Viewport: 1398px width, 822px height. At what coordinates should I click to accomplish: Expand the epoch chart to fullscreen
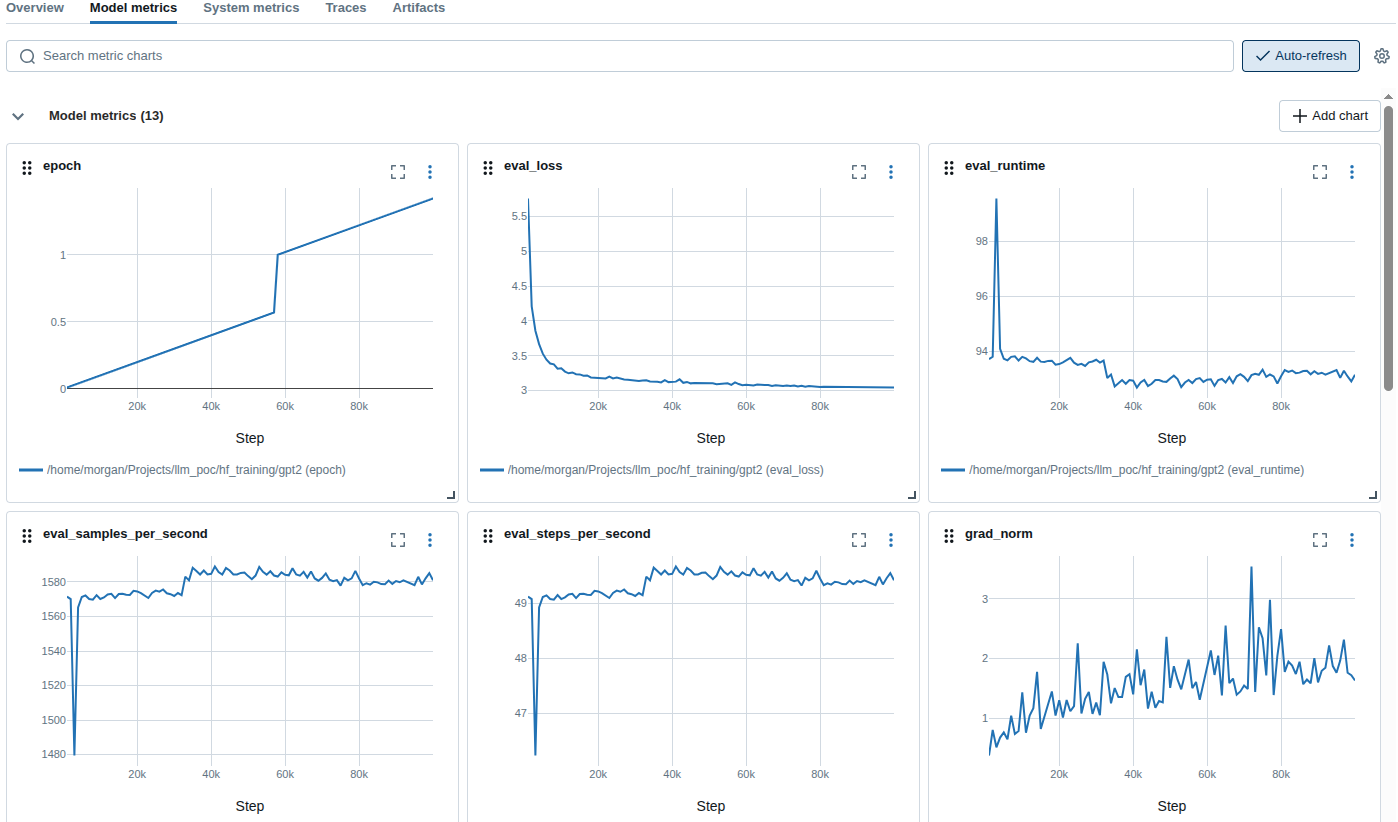[x=398, y=172]
